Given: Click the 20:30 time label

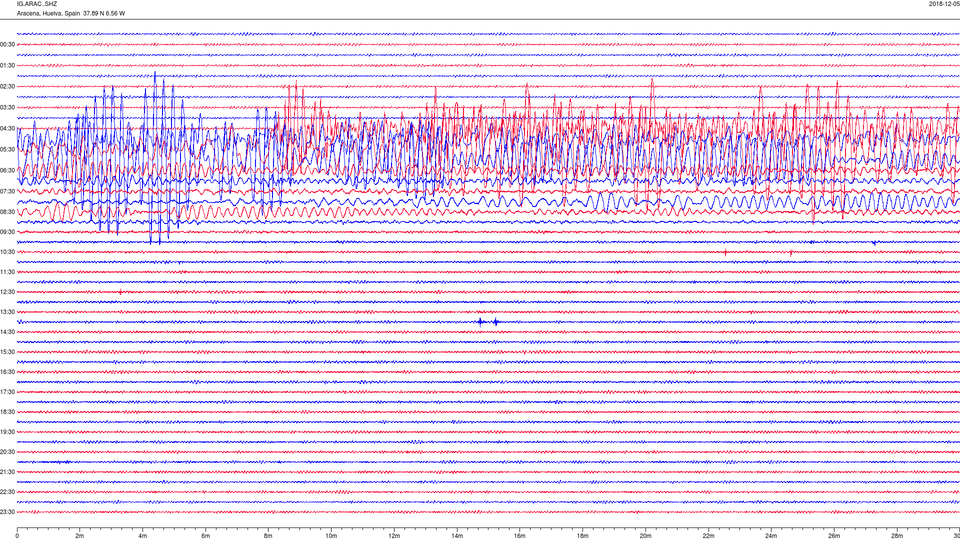Looking at the screenshot, I should pos(7,452).
